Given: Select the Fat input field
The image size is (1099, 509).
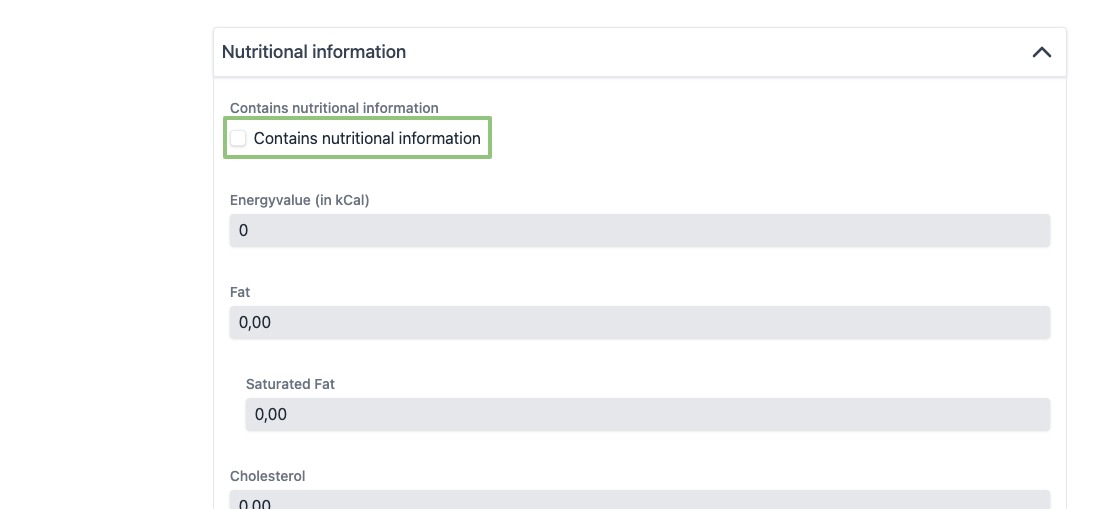Looking at the screenshot, I should tap(640, 322).
